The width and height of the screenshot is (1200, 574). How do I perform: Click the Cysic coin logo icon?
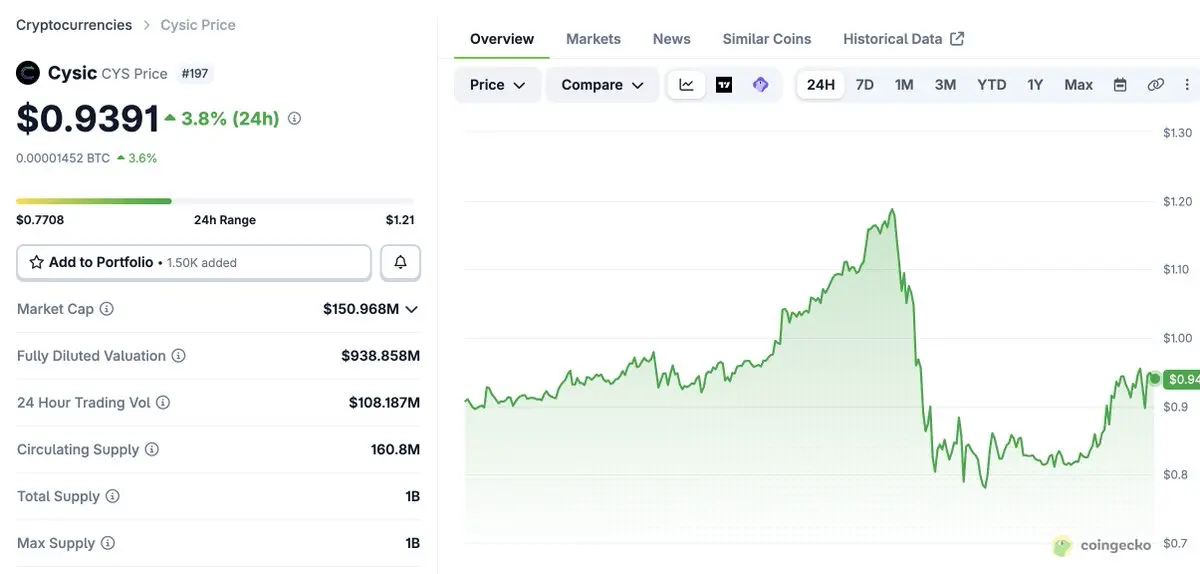coord(28,73)
